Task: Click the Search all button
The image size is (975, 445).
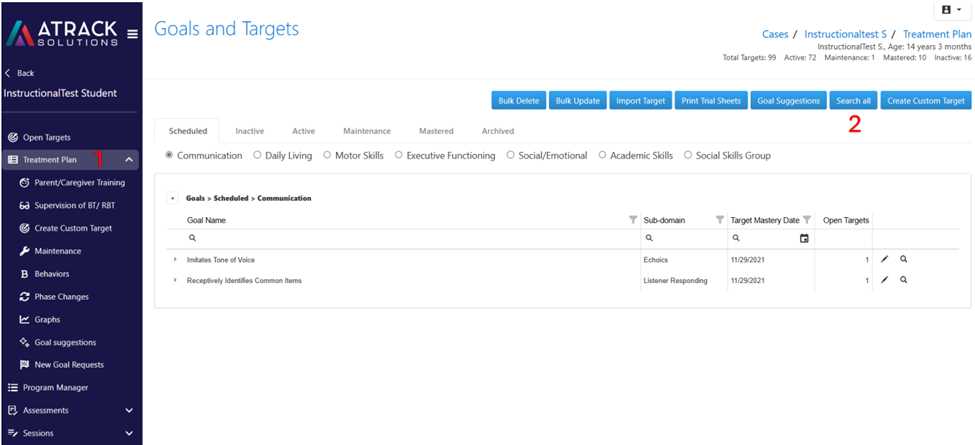Action: point(854,101)
